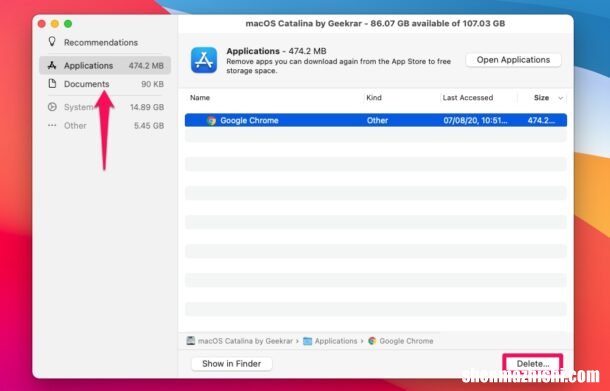Minimize window with yellow button
610x391 pixels.
(x=55, y=24)
